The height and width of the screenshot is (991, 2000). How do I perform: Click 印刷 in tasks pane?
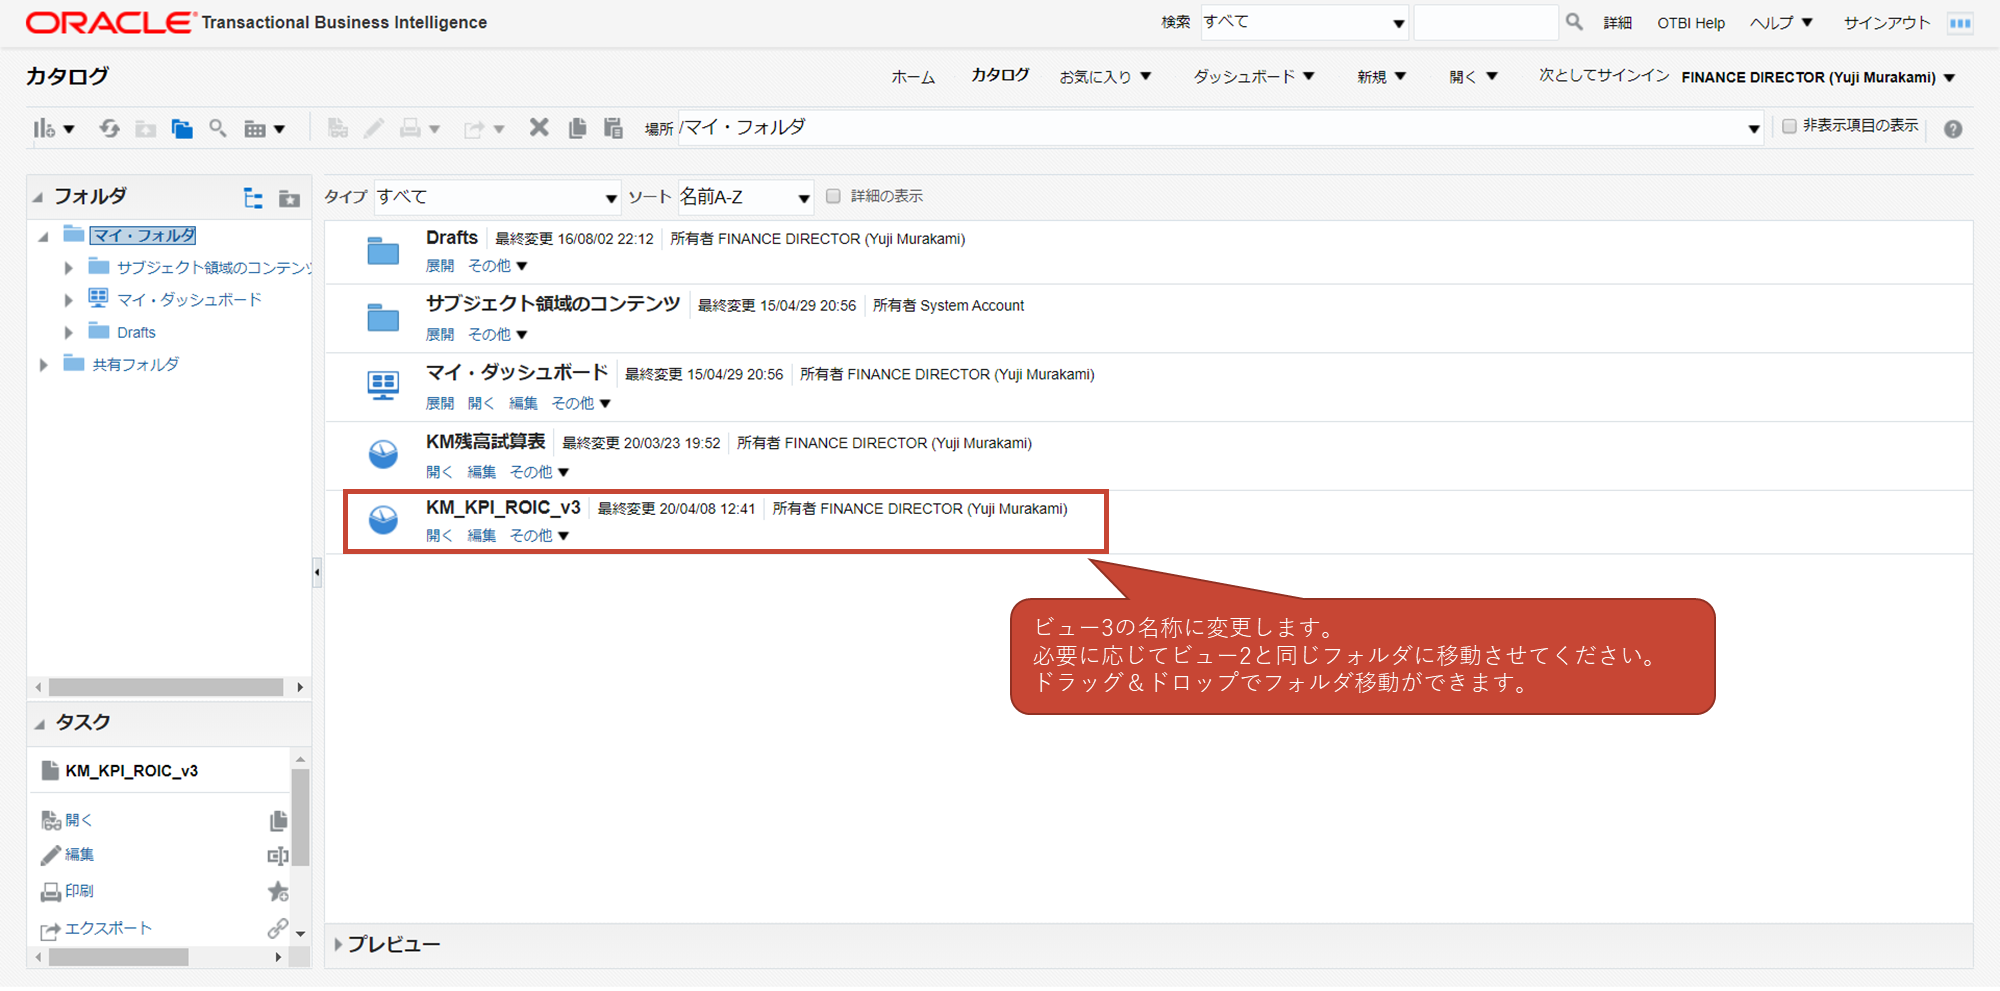click(x=79, y=891)
